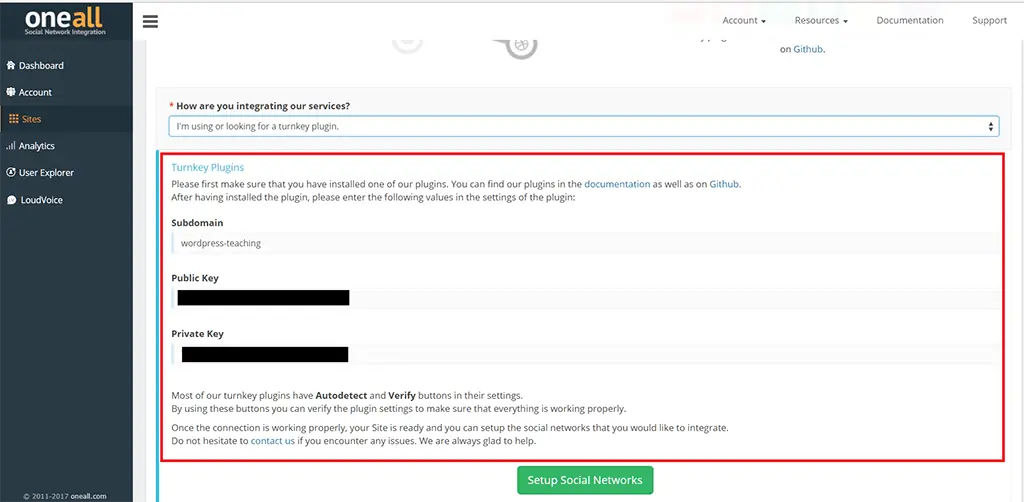Click the Sites grid icon
Image resolution: width=1024 pixels, height=502 pixels.
pyautogui.click(x=14, y=119)
